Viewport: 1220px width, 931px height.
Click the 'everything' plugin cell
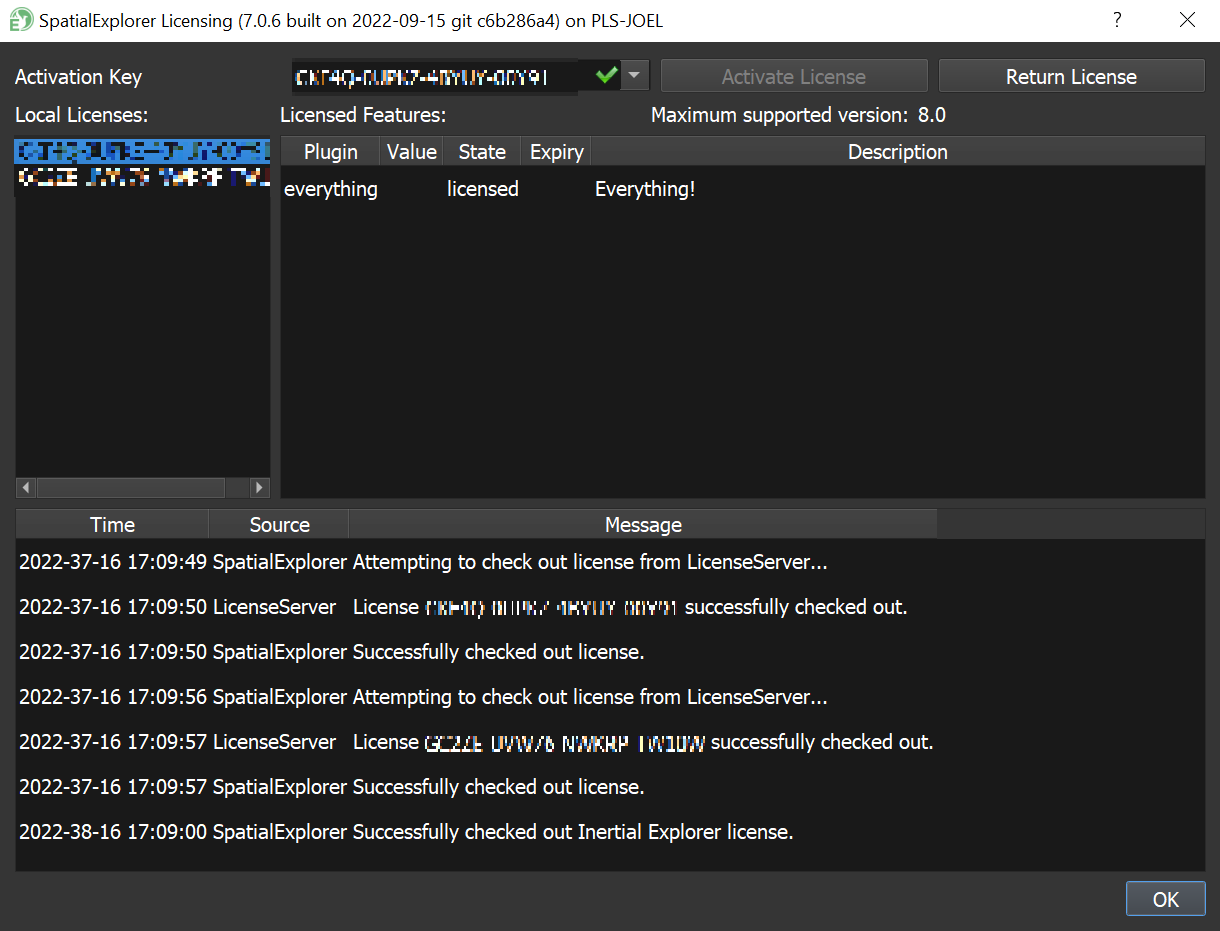click(331, 189)
